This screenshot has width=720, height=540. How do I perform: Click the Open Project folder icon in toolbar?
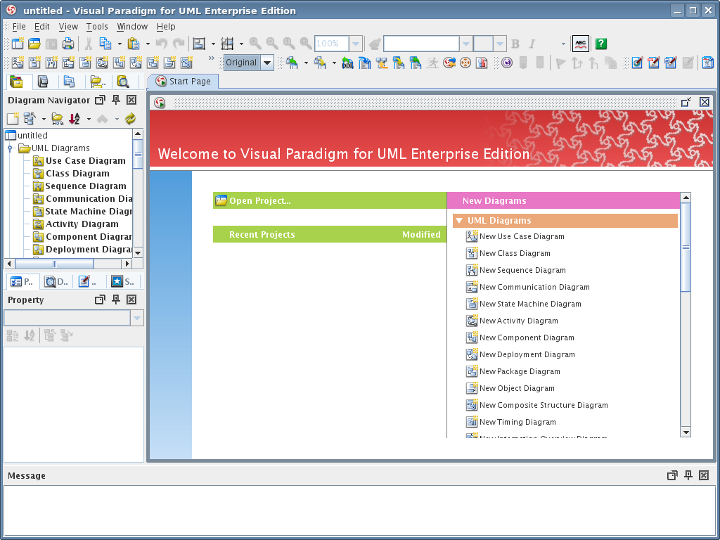pyautogui.click(x=34, y=44)
